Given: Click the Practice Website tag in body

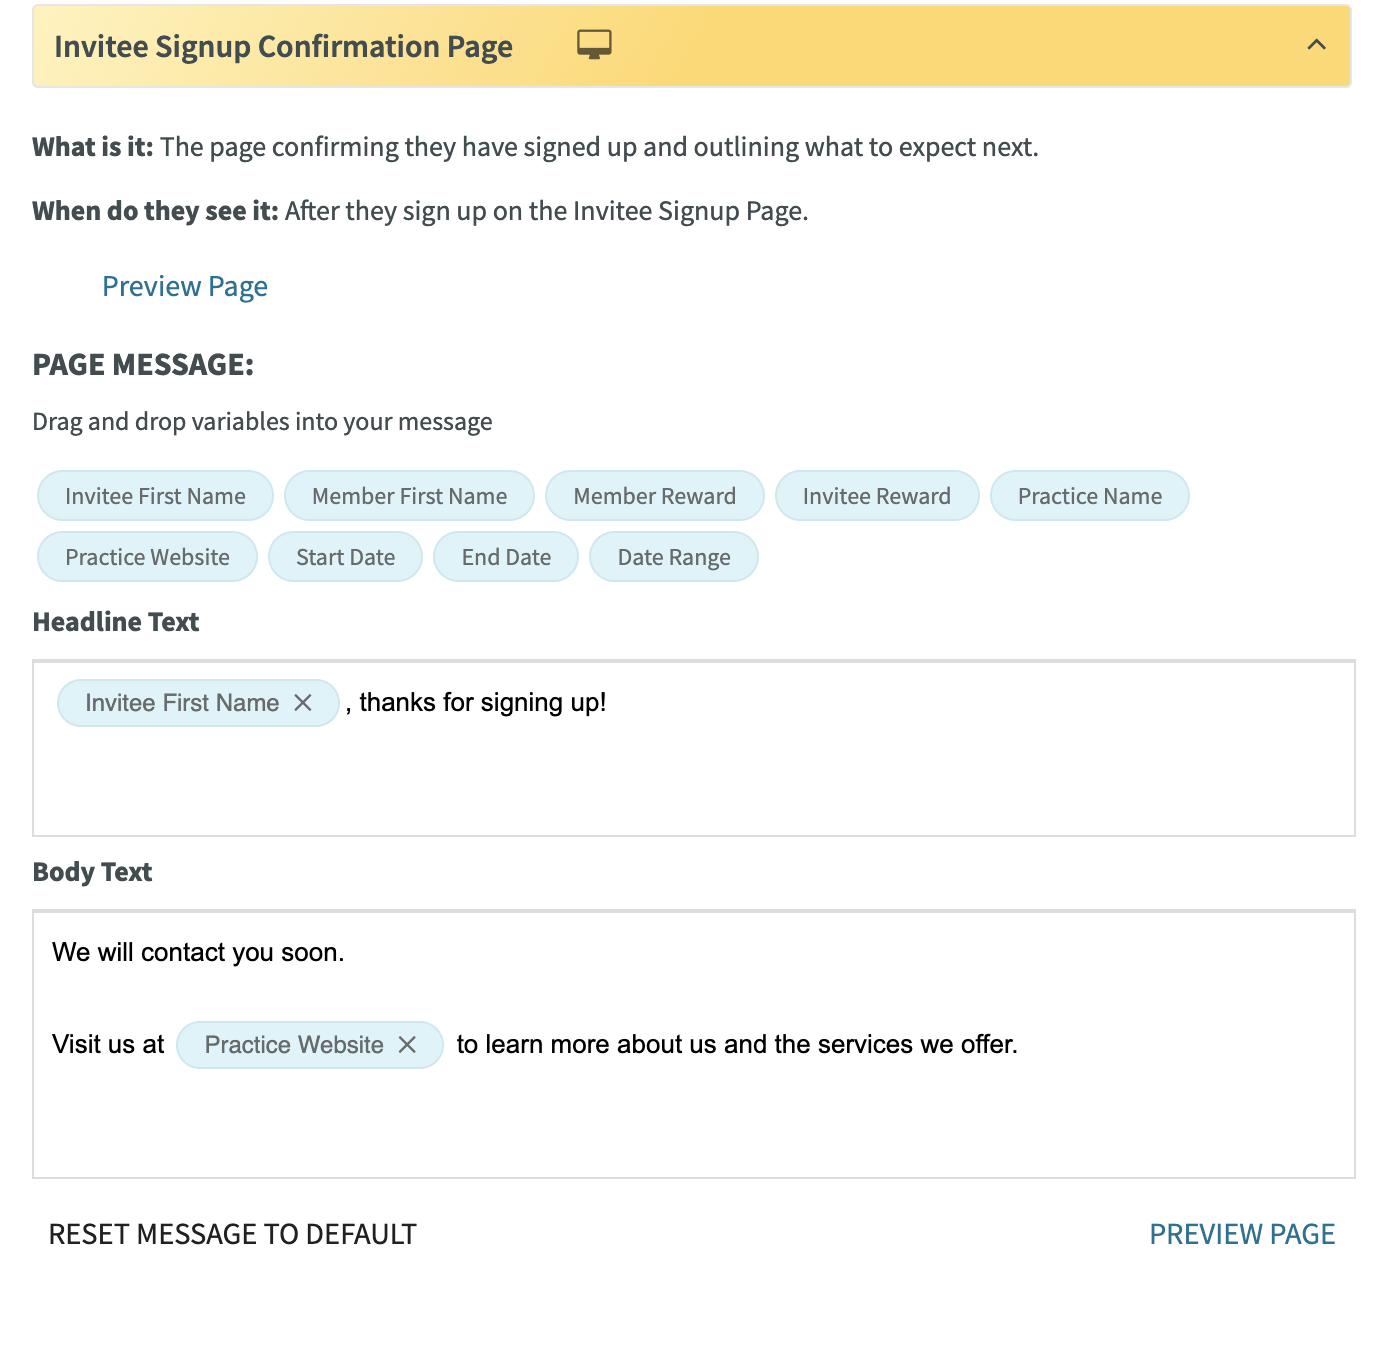Looking at the screenshot, I should 294,1045.
